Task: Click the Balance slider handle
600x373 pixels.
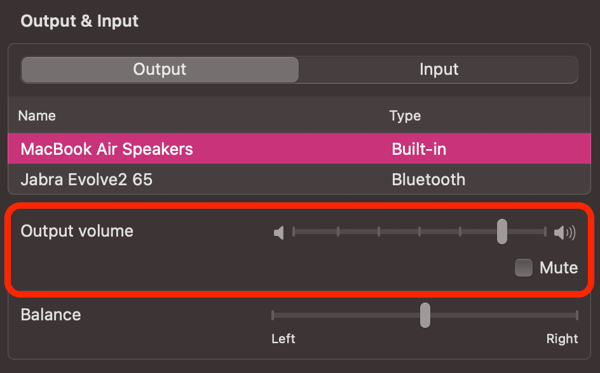Action: (425, 315)
